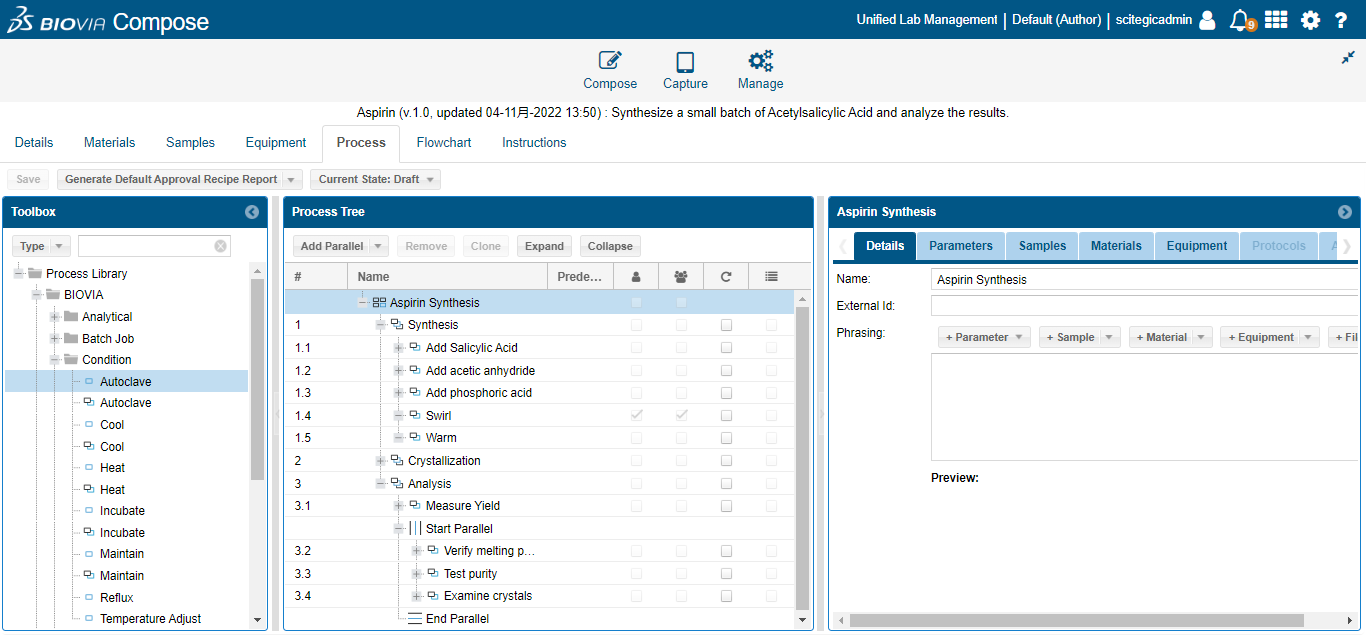Click the Expand button in Process Tree
Screen dimensions: 1366x635
click(545, 246)
